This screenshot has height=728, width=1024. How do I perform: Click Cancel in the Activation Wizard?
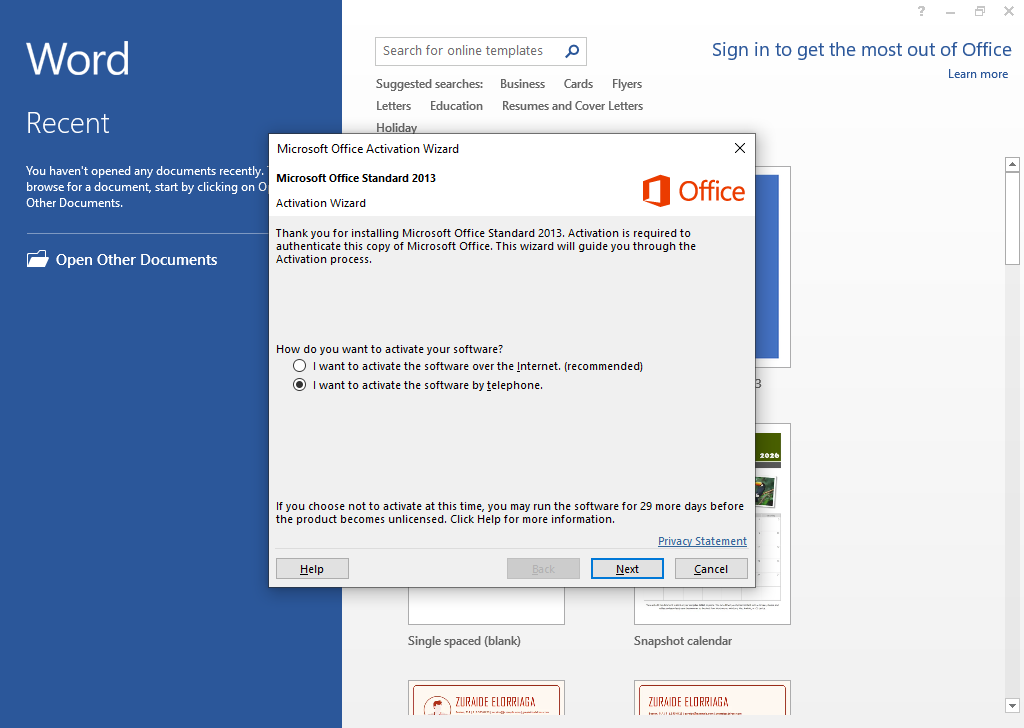click(711, 569)
